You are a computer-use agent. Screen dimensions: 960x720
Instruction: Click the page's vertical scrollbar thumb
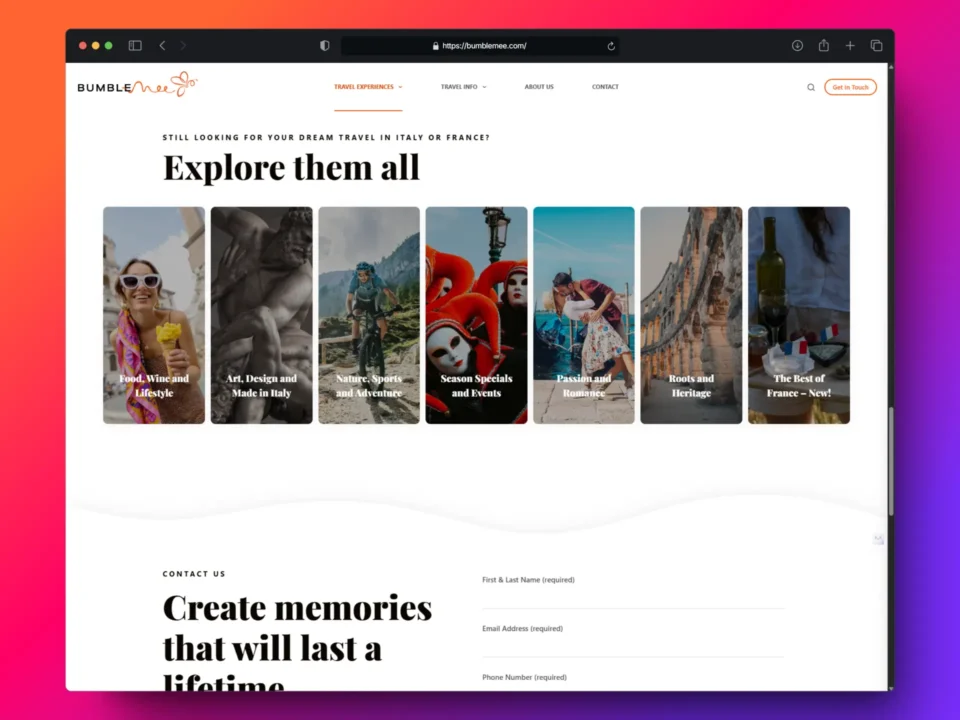pyautogui.click(x=891, y=460)
